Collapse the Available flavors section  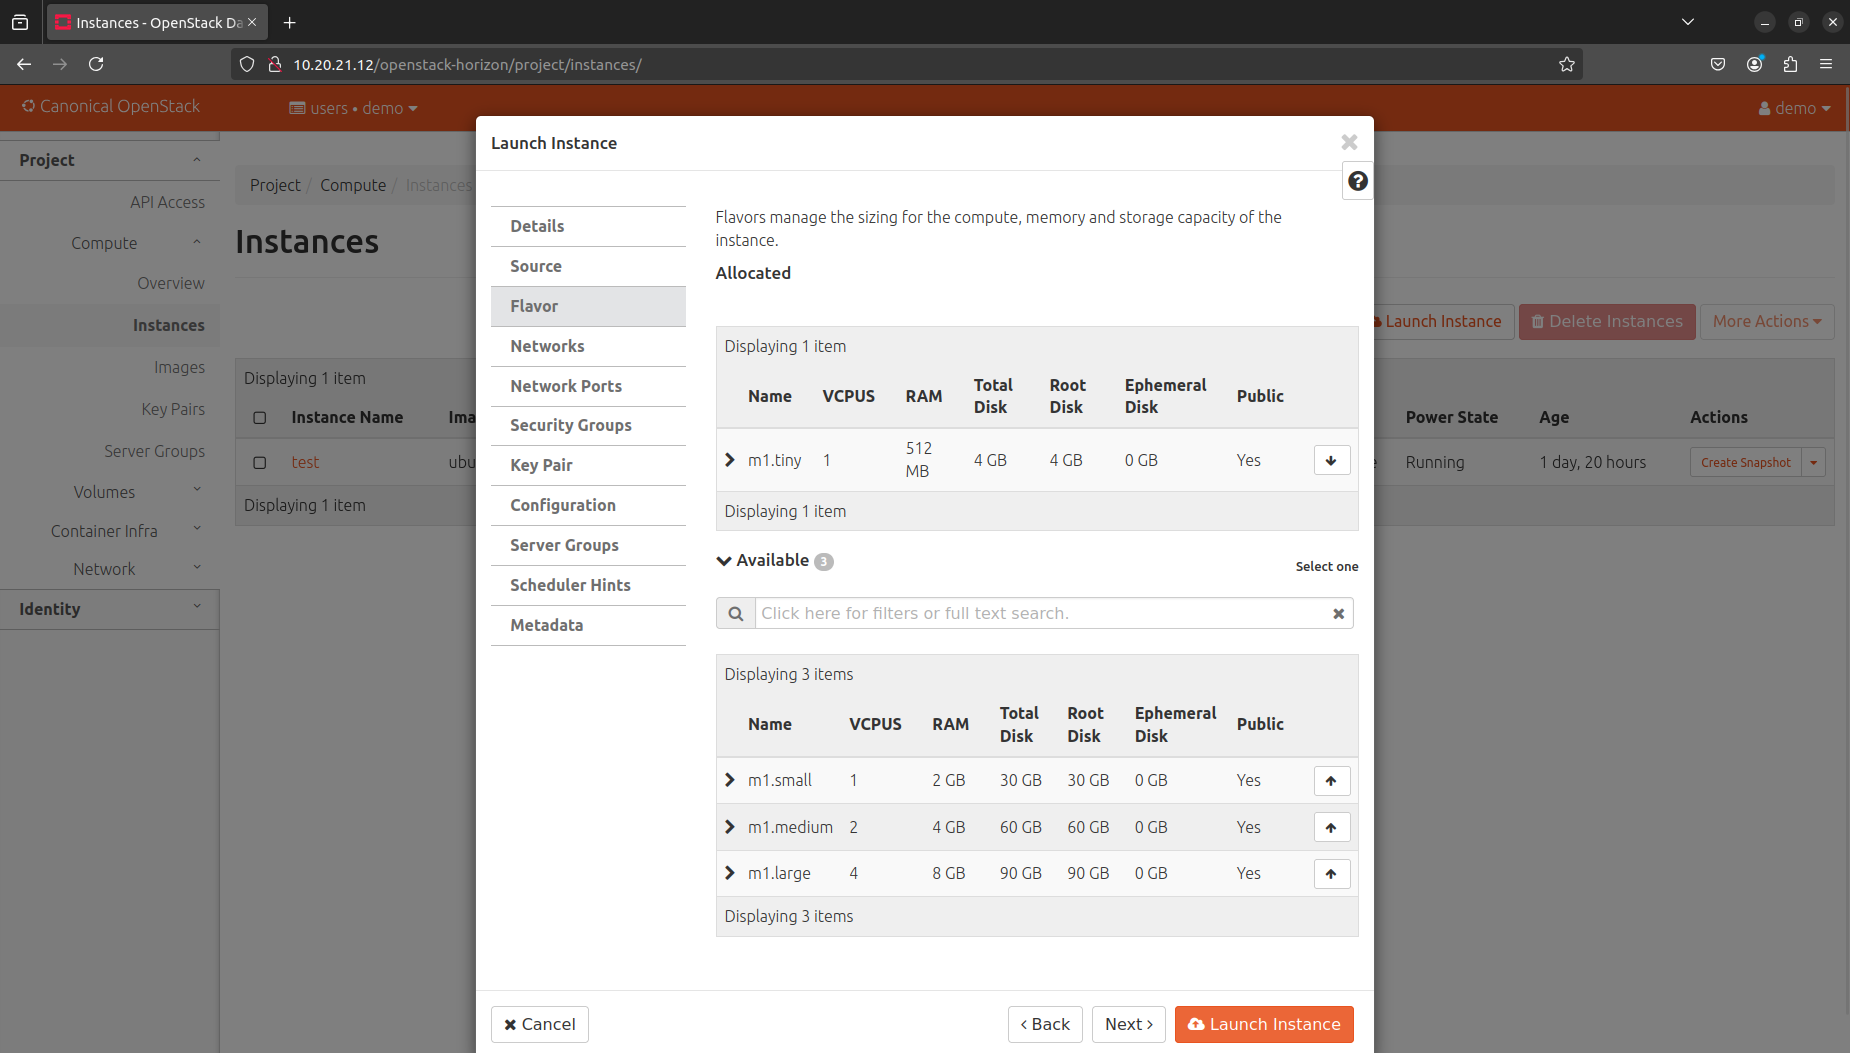pyautogui.click(x=724, y=561)
